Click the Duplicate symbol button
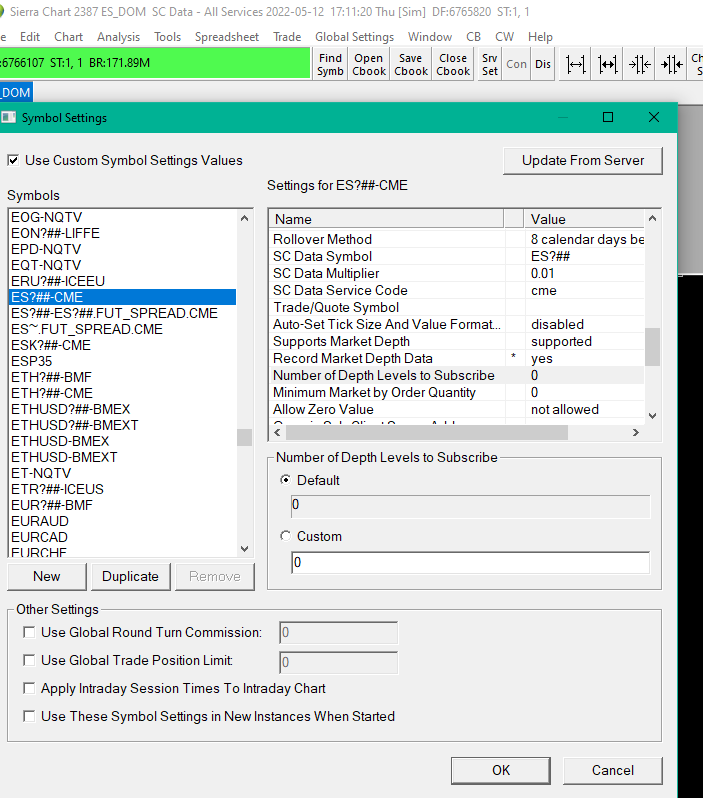Screen dimensions: 703x798 click(x=130, y=576)
